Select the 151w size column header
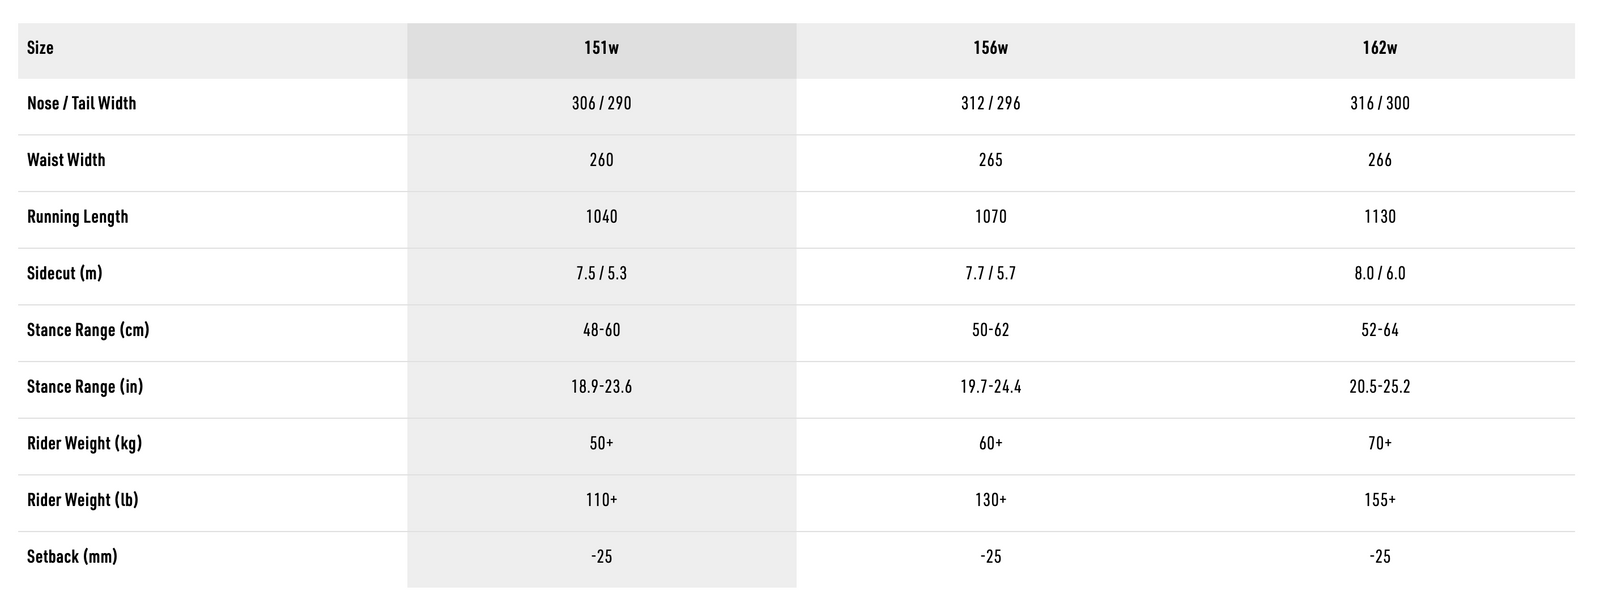 (x=601, y=48)
